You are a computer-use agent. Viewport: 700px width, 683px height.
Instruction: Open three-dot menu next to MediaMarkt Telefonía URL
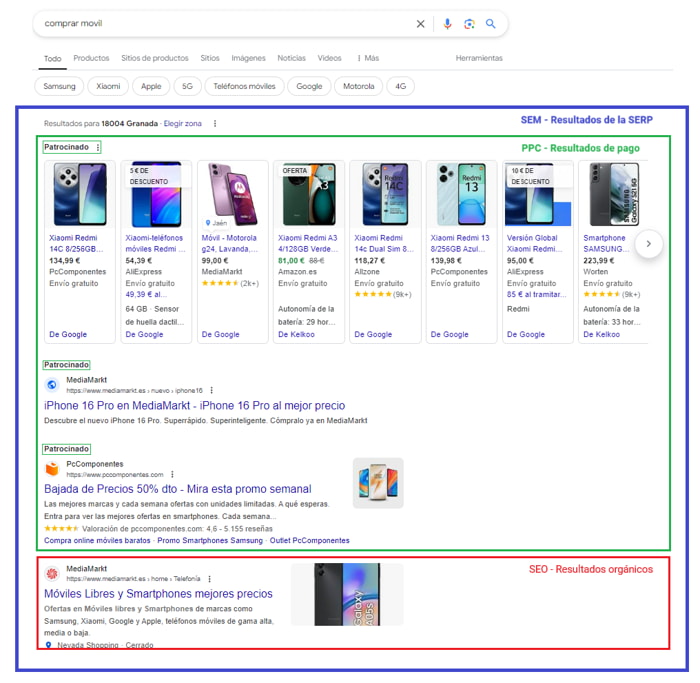[209, 579]
